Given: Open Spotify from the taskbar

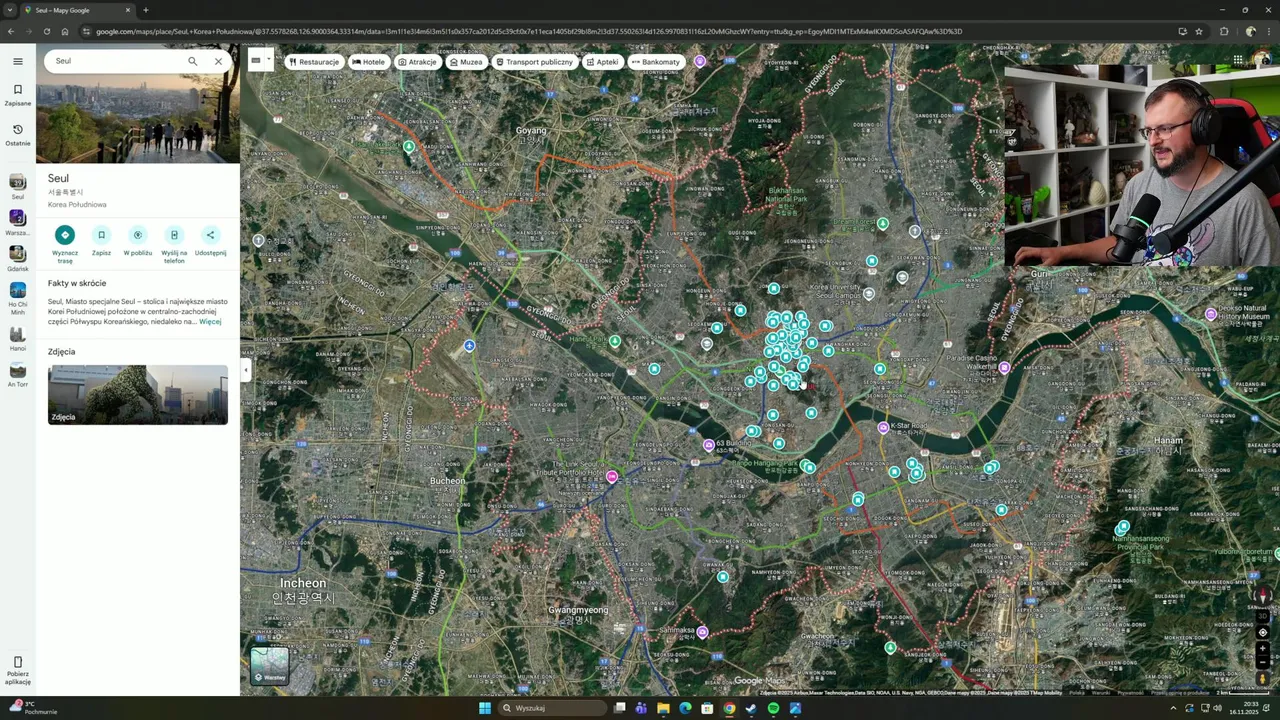Looking at the screenshot, I should [773, 708].
